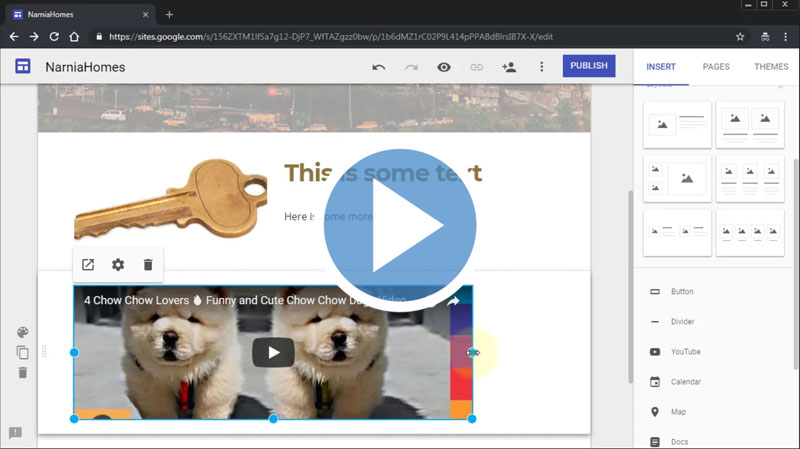Delete the embedded video with trash icon
Screen dimensions: 800x449
coord(148,265)
